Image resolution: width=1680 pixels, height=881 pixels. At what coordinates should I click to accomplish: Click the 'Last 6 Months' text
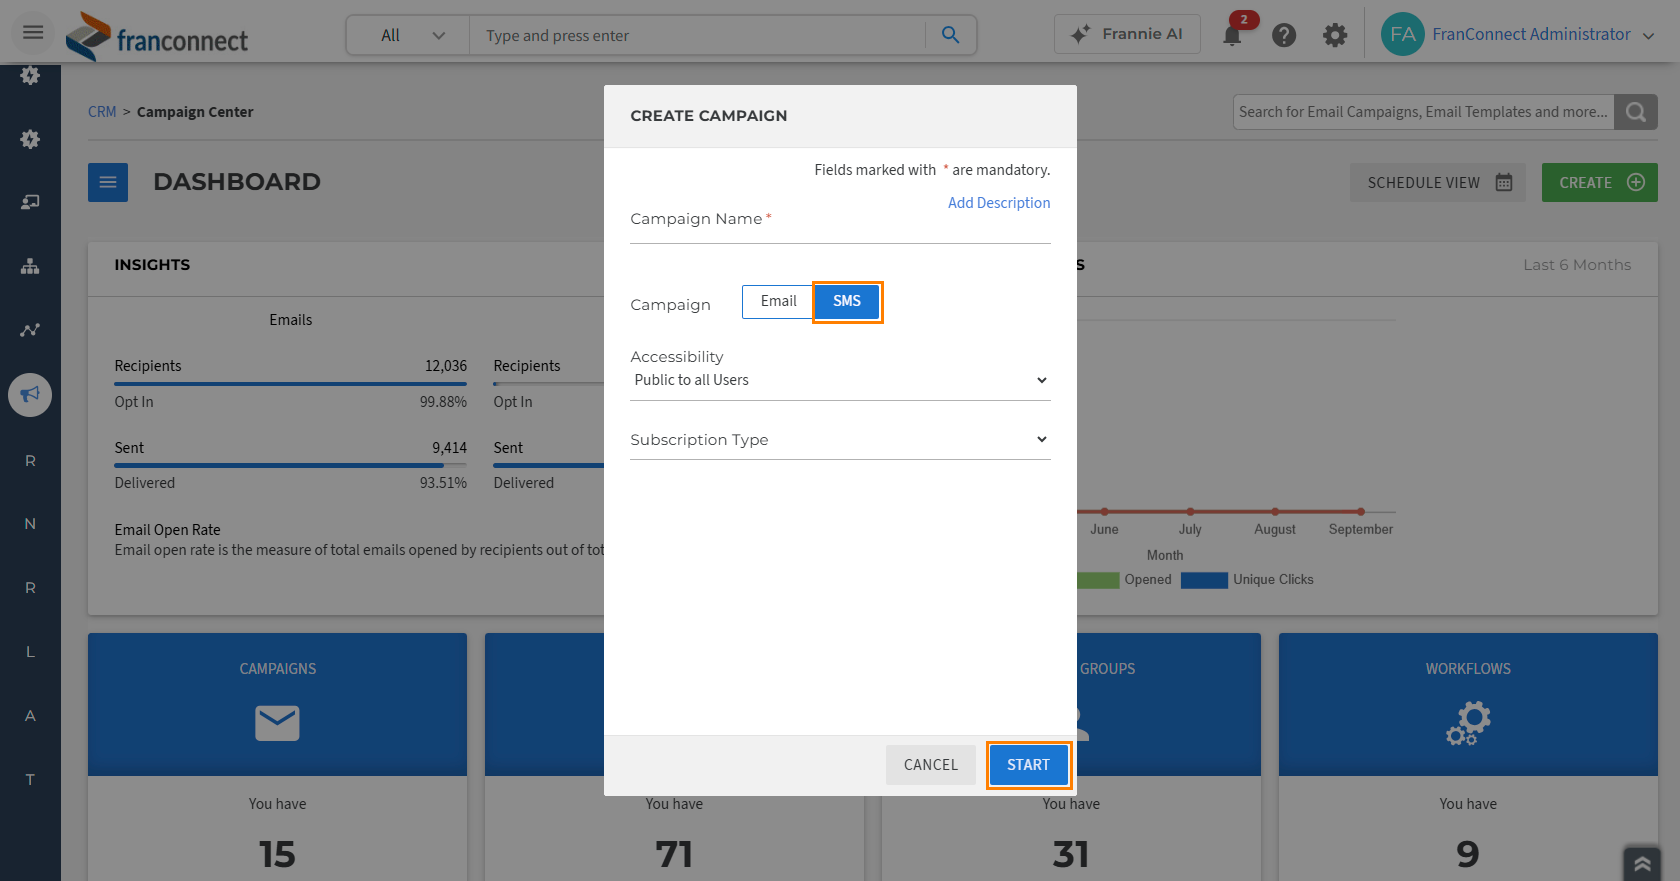point(1577,265)
